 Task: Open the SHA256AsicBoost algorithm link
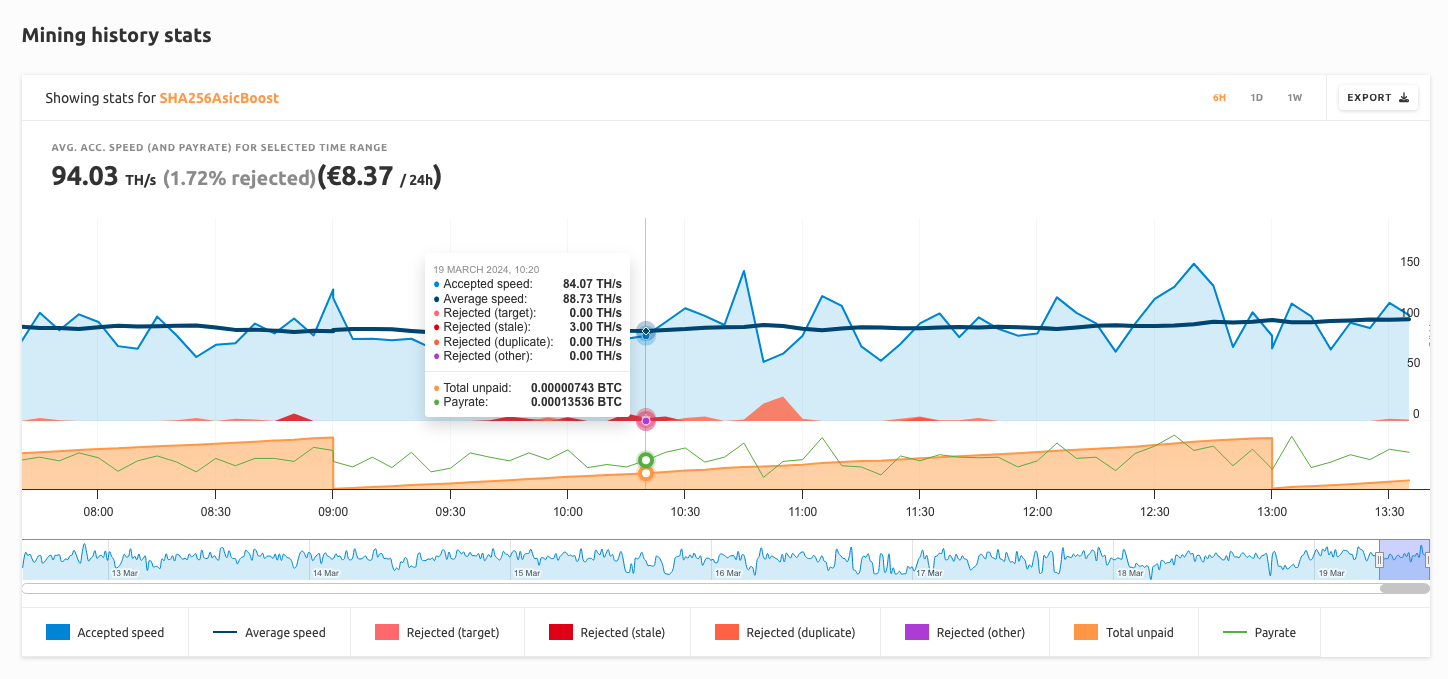click(221, 98)
